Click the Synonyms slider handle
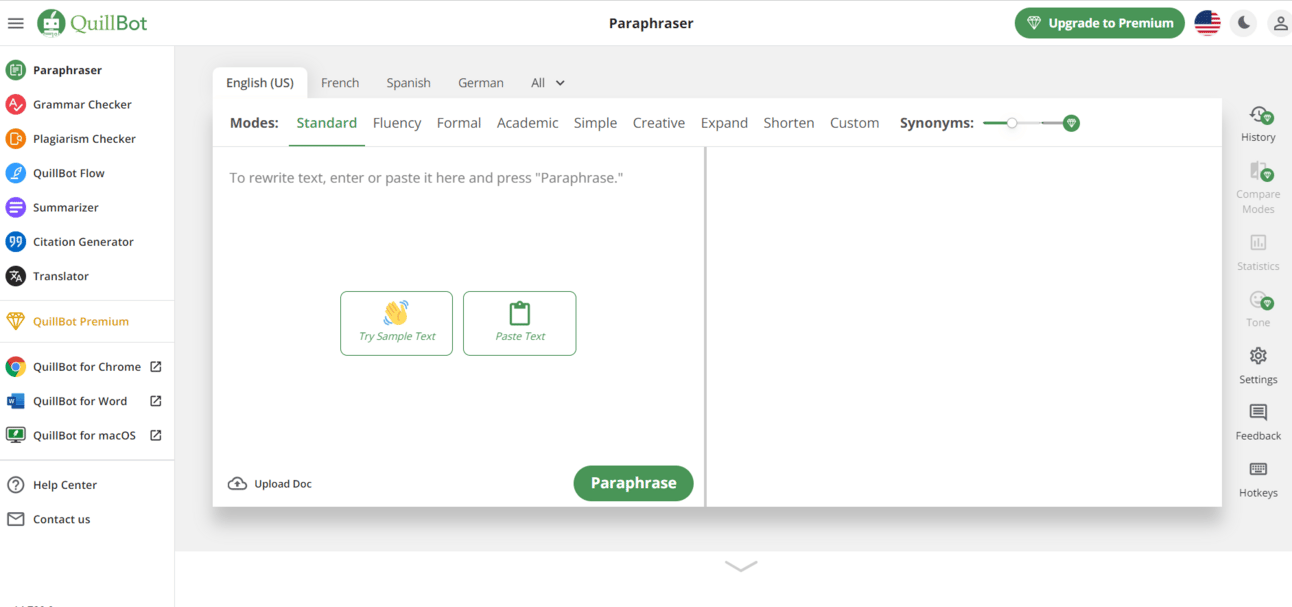 pyautogui.click(x=1012, y=123)
